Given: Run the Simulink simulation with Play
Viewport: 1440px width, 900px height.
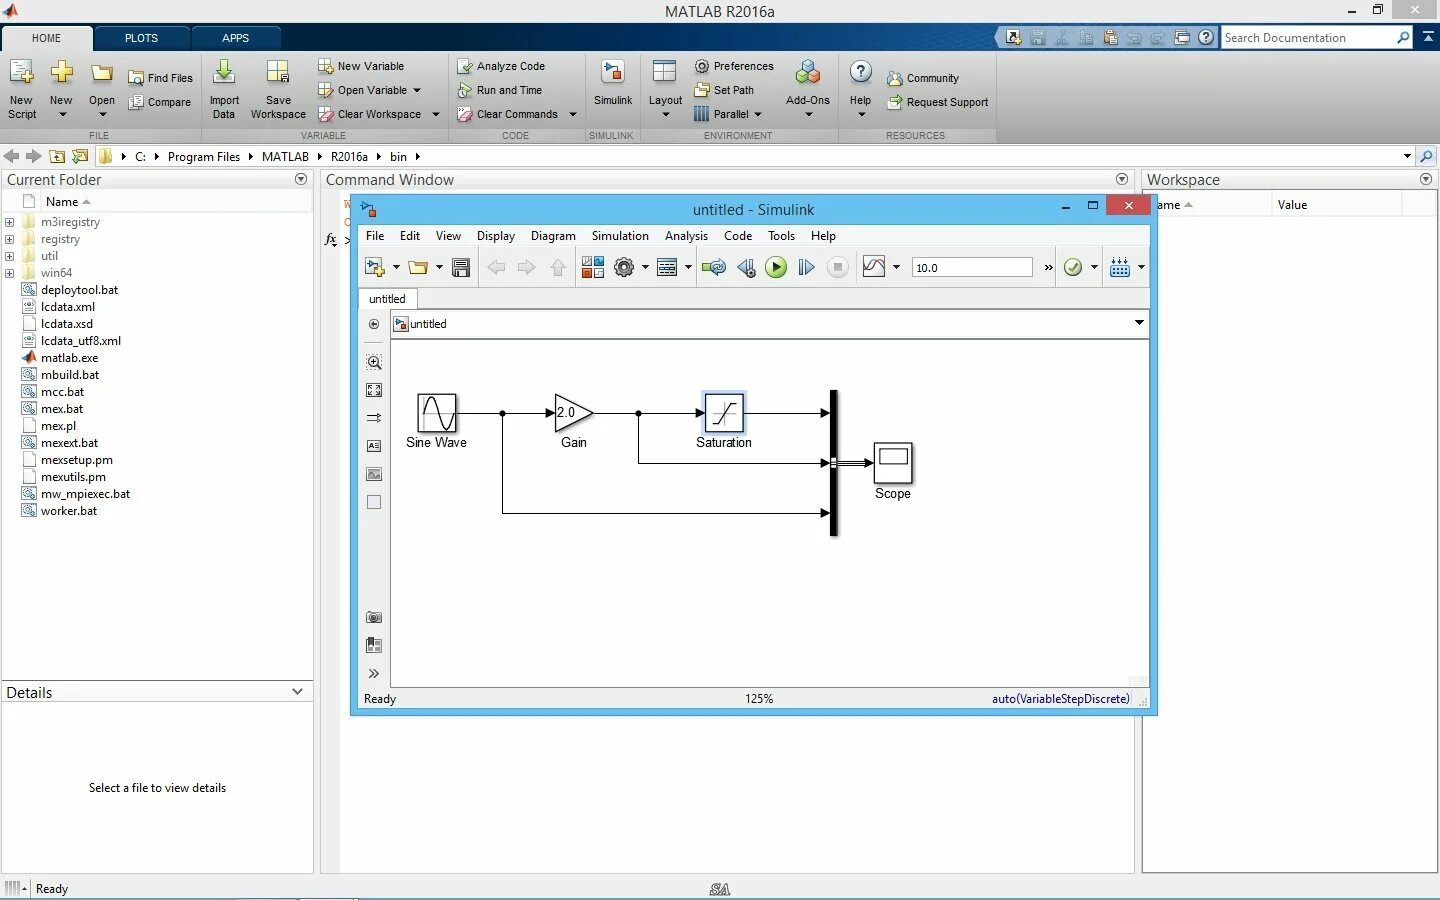Looking at the screenshot, I should tap(776, 267).
